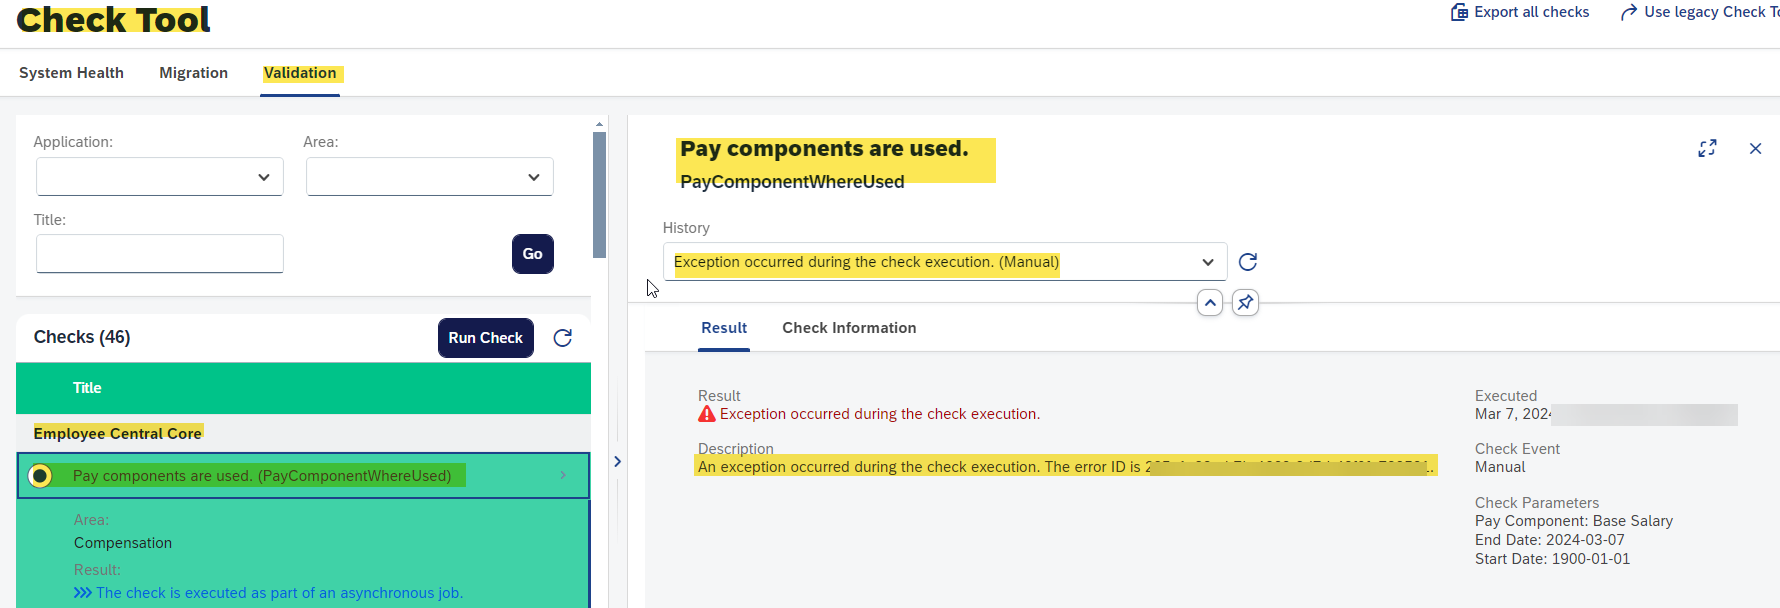Click the left panel vertical scrollbar
Screen dimensions: 1780x608
click(x=600, y=195)
